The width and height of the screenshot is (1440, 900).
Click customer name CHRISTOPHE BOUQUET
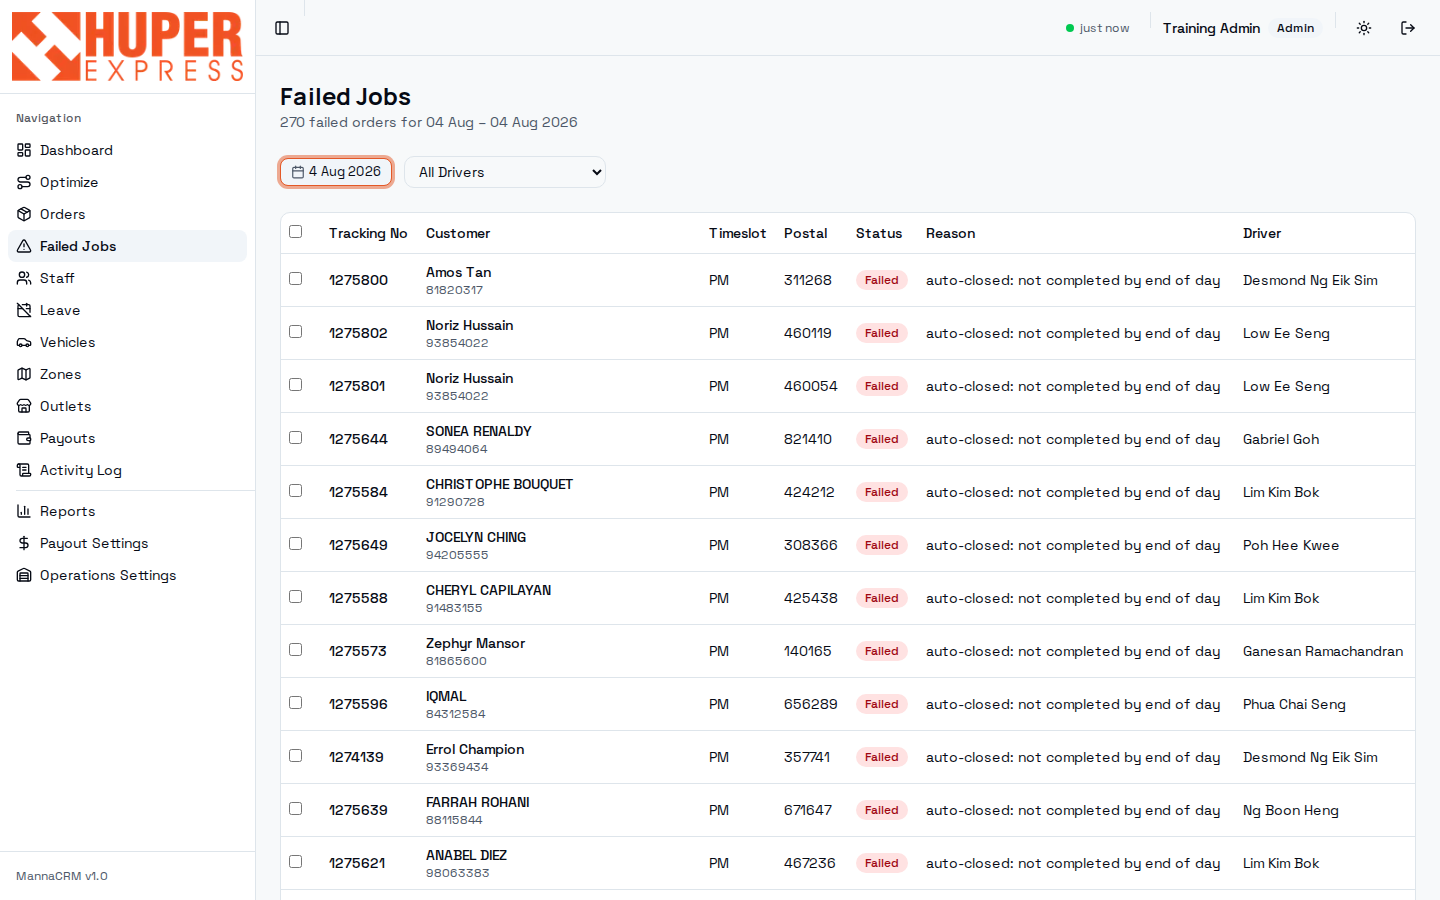(499, 484)
